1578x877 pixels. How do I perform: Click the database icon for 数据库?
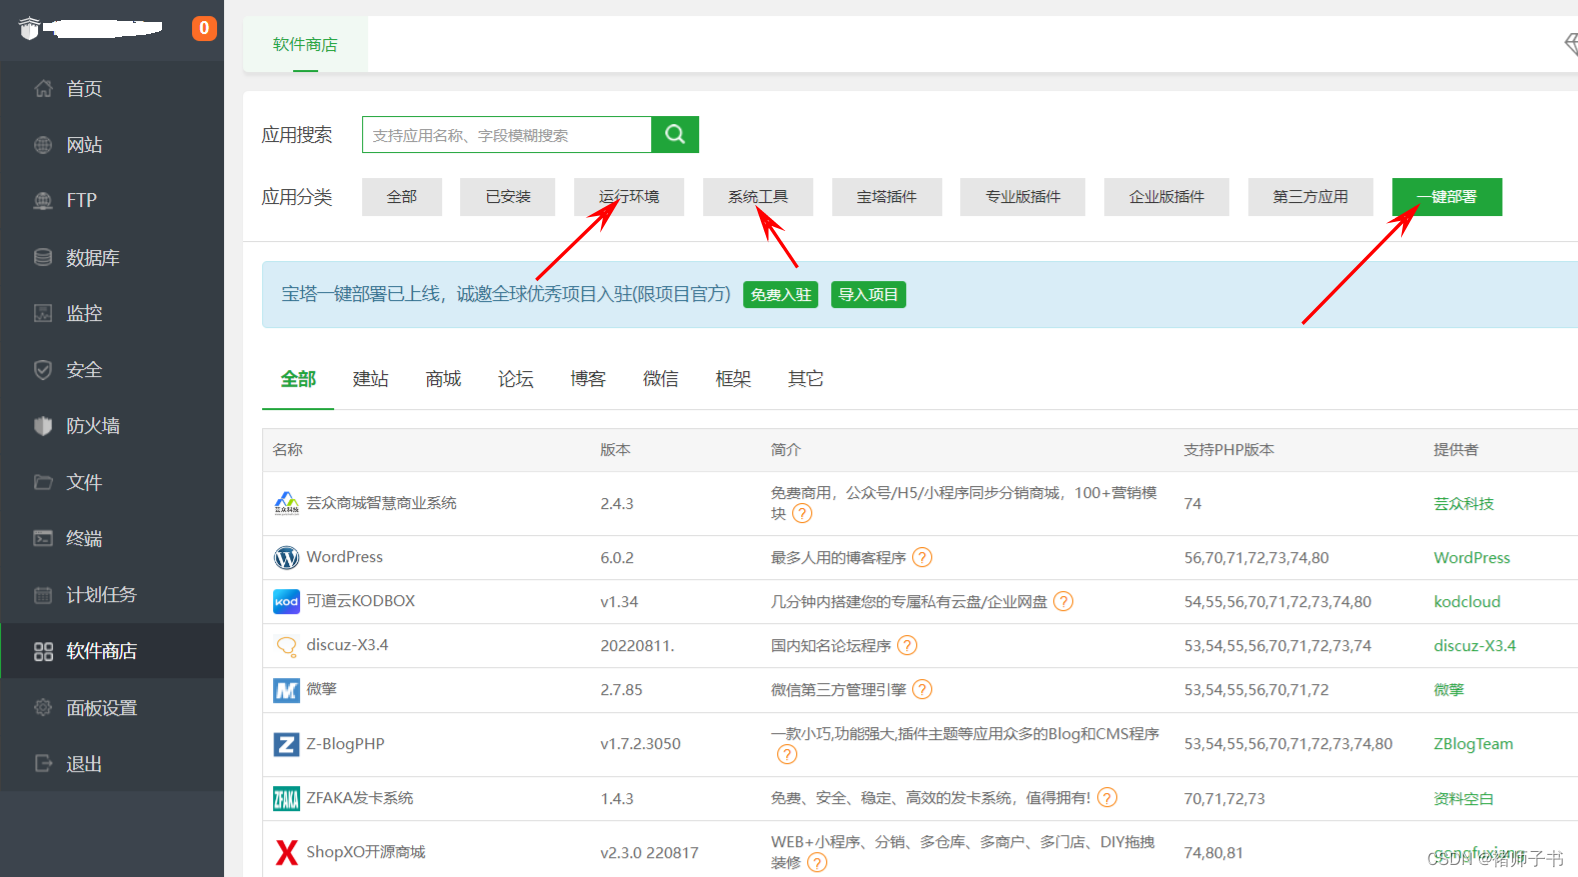pos(43,257)
